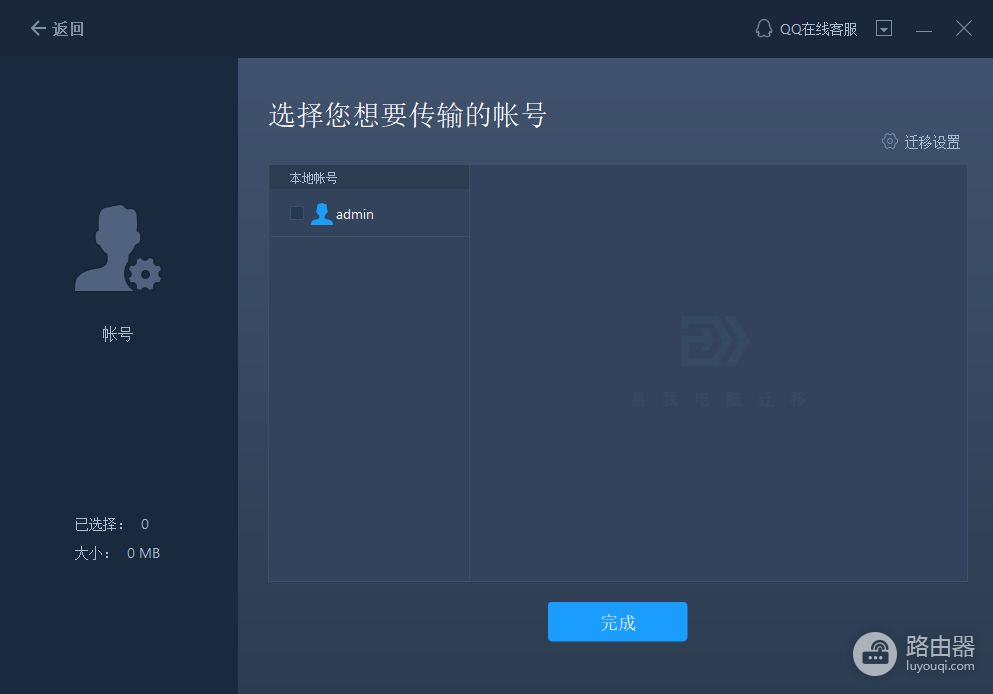The height and width of the screenshot is (694, 993).
Task: Select the admin account name
Action: pyautogui.click(x=355, y=215)
